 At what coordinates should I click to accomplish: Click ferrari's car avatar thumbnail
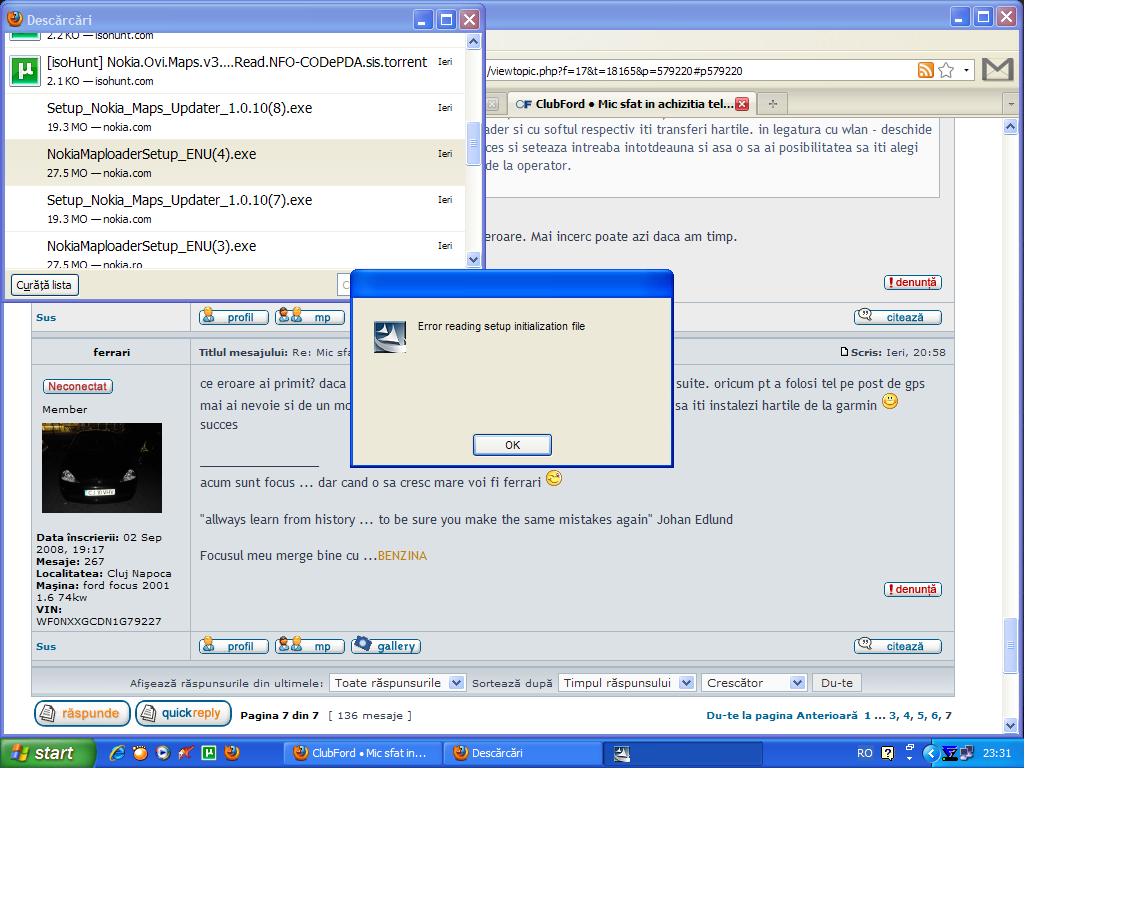(102, 467)
